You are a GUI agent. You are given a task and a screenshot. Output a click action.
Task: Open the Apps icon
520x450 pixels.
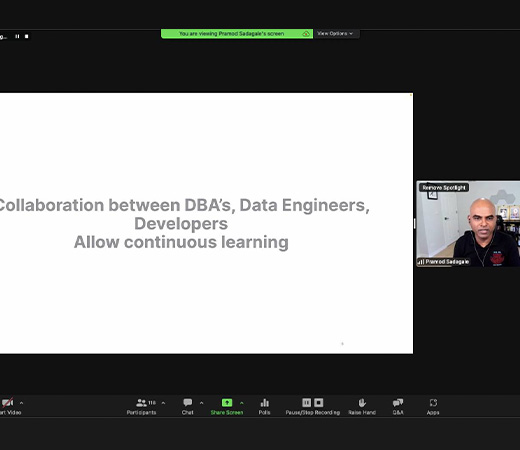(x=433, y=403)
